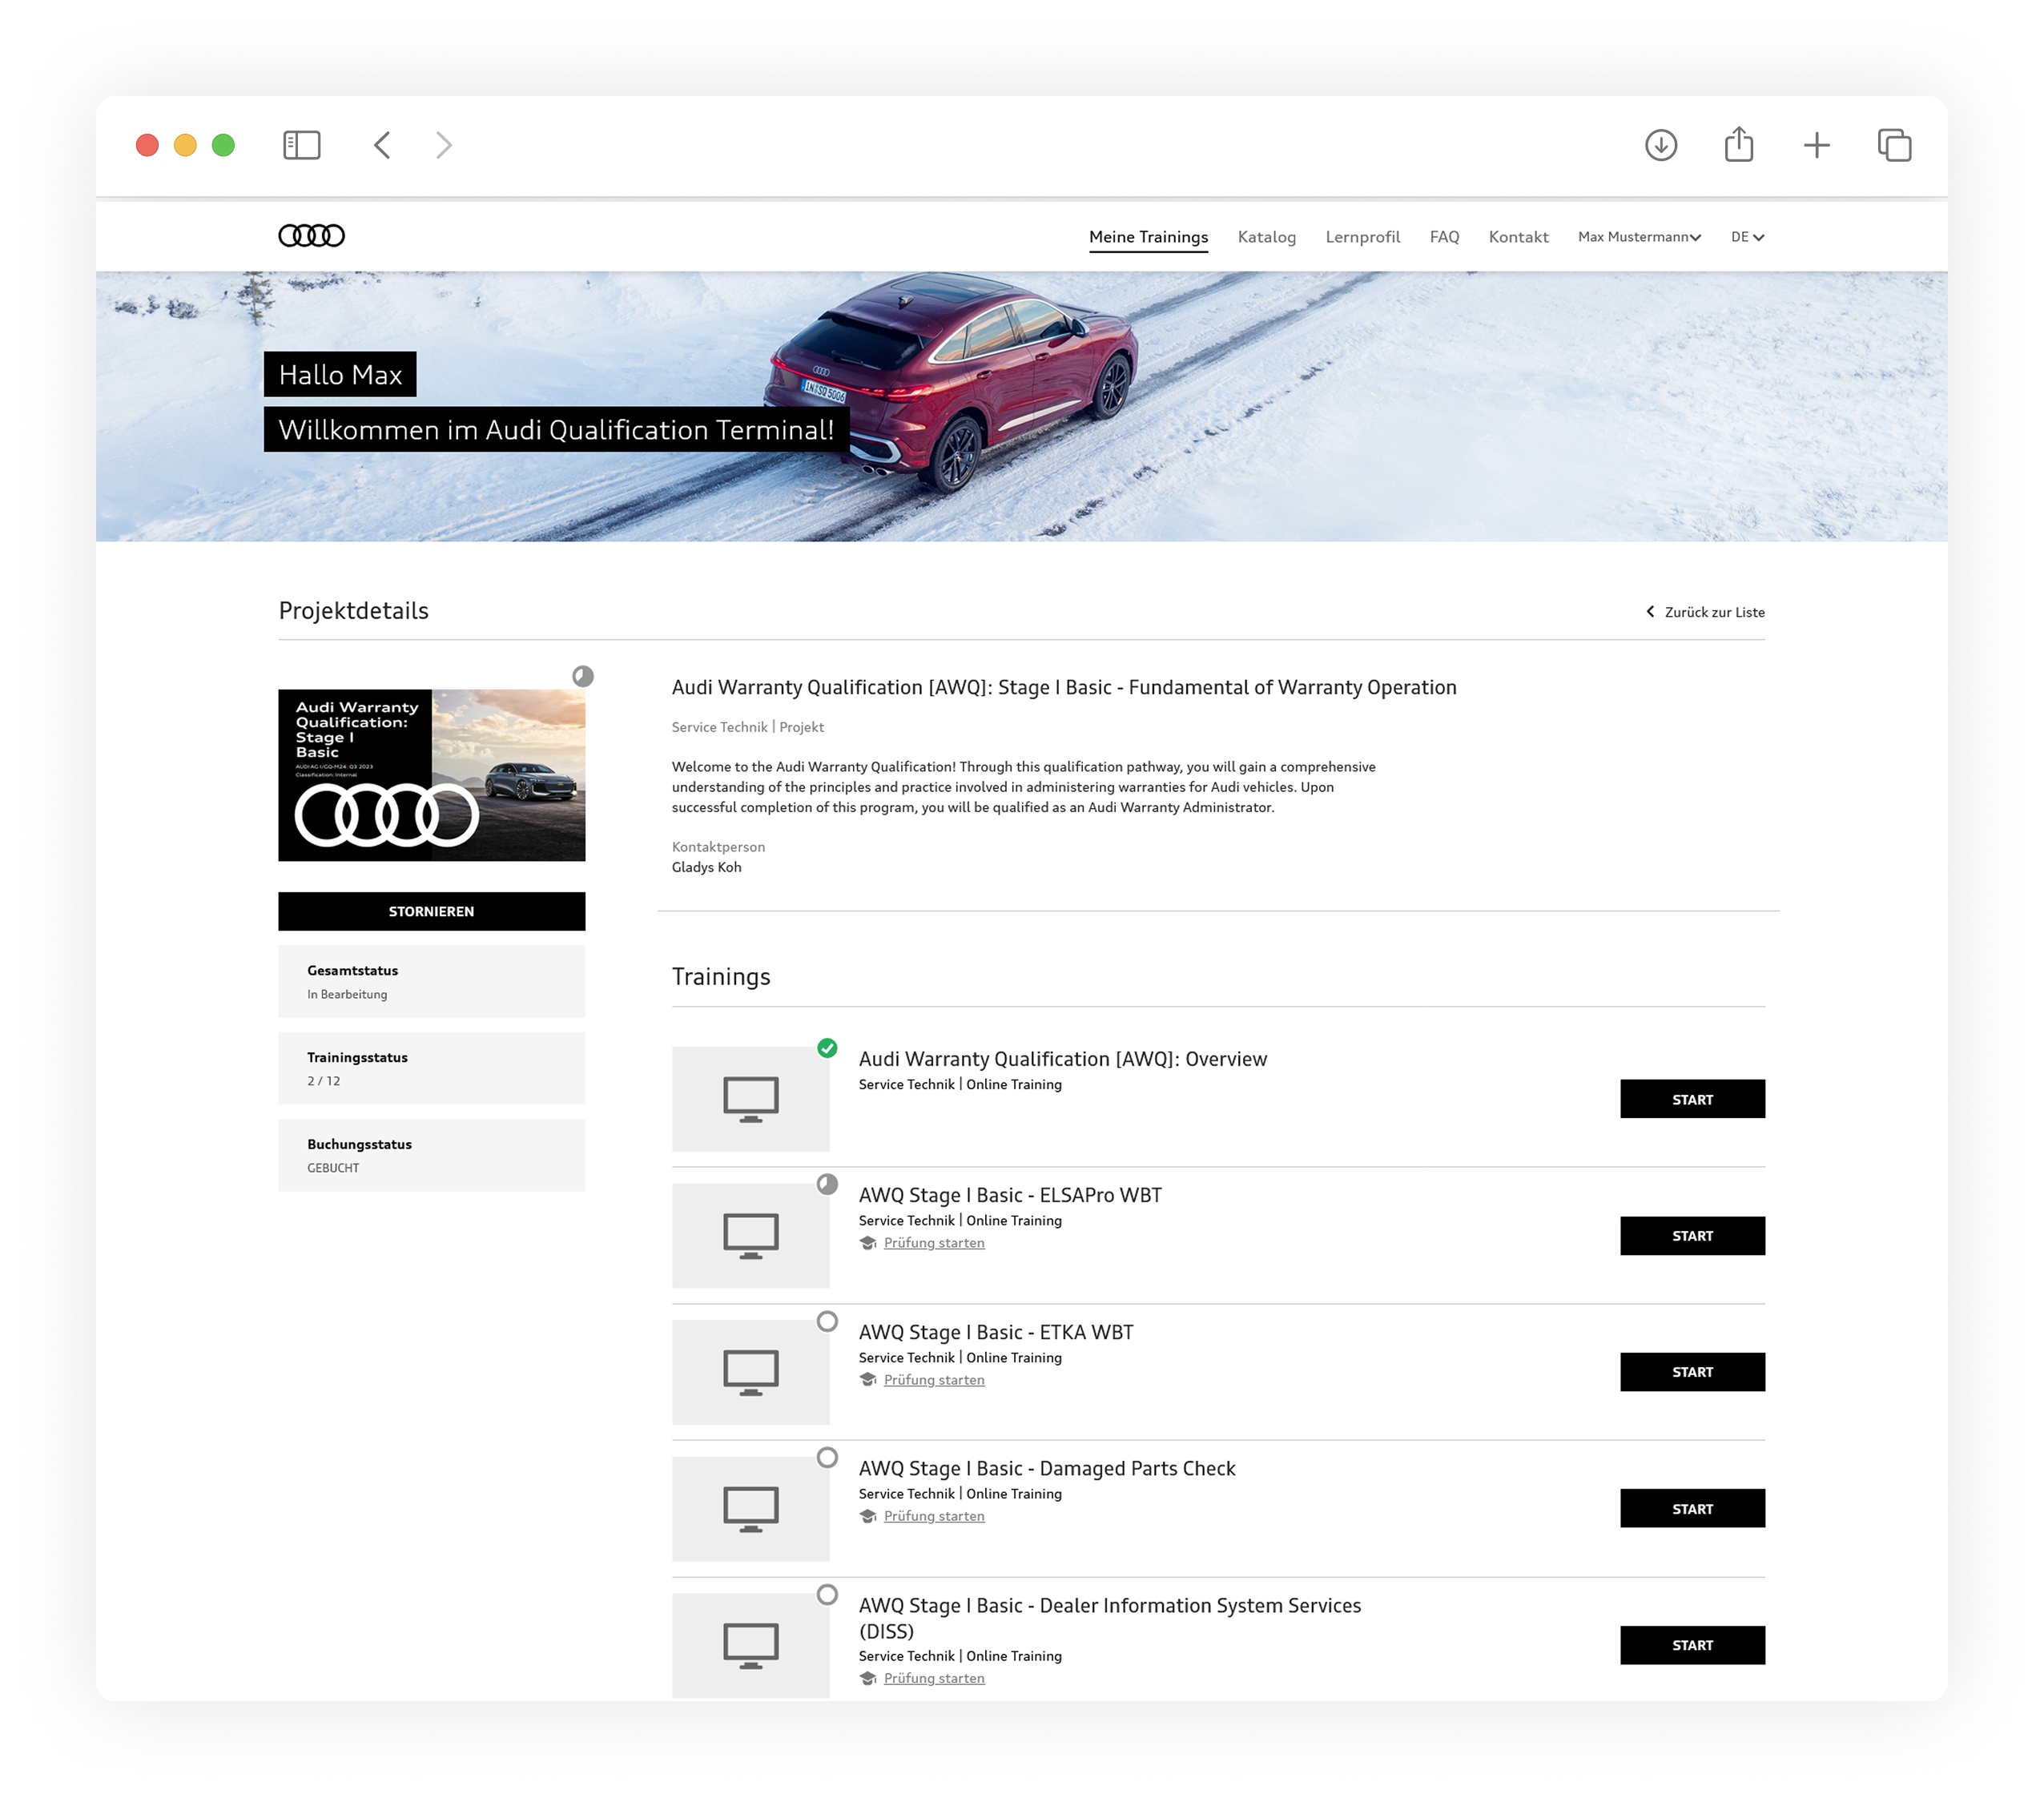Click the half-filled status circle on ELSAPro WBT
This screenshot has height=1798, width=2044.
(827, 1185)
